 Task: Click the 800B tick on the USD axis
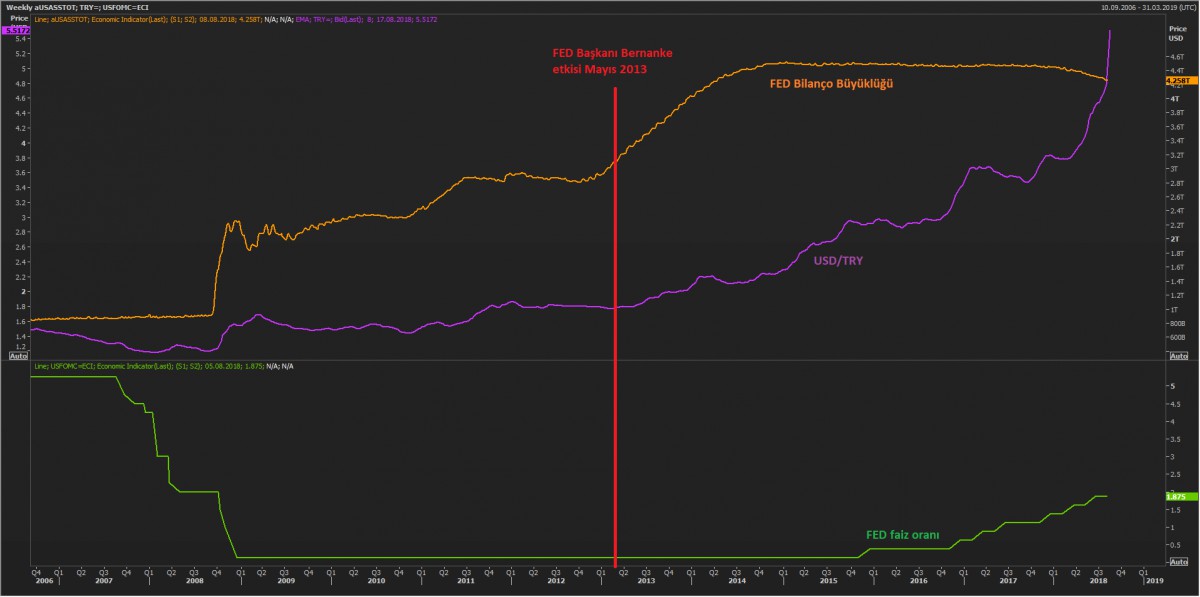[1177, 323]
